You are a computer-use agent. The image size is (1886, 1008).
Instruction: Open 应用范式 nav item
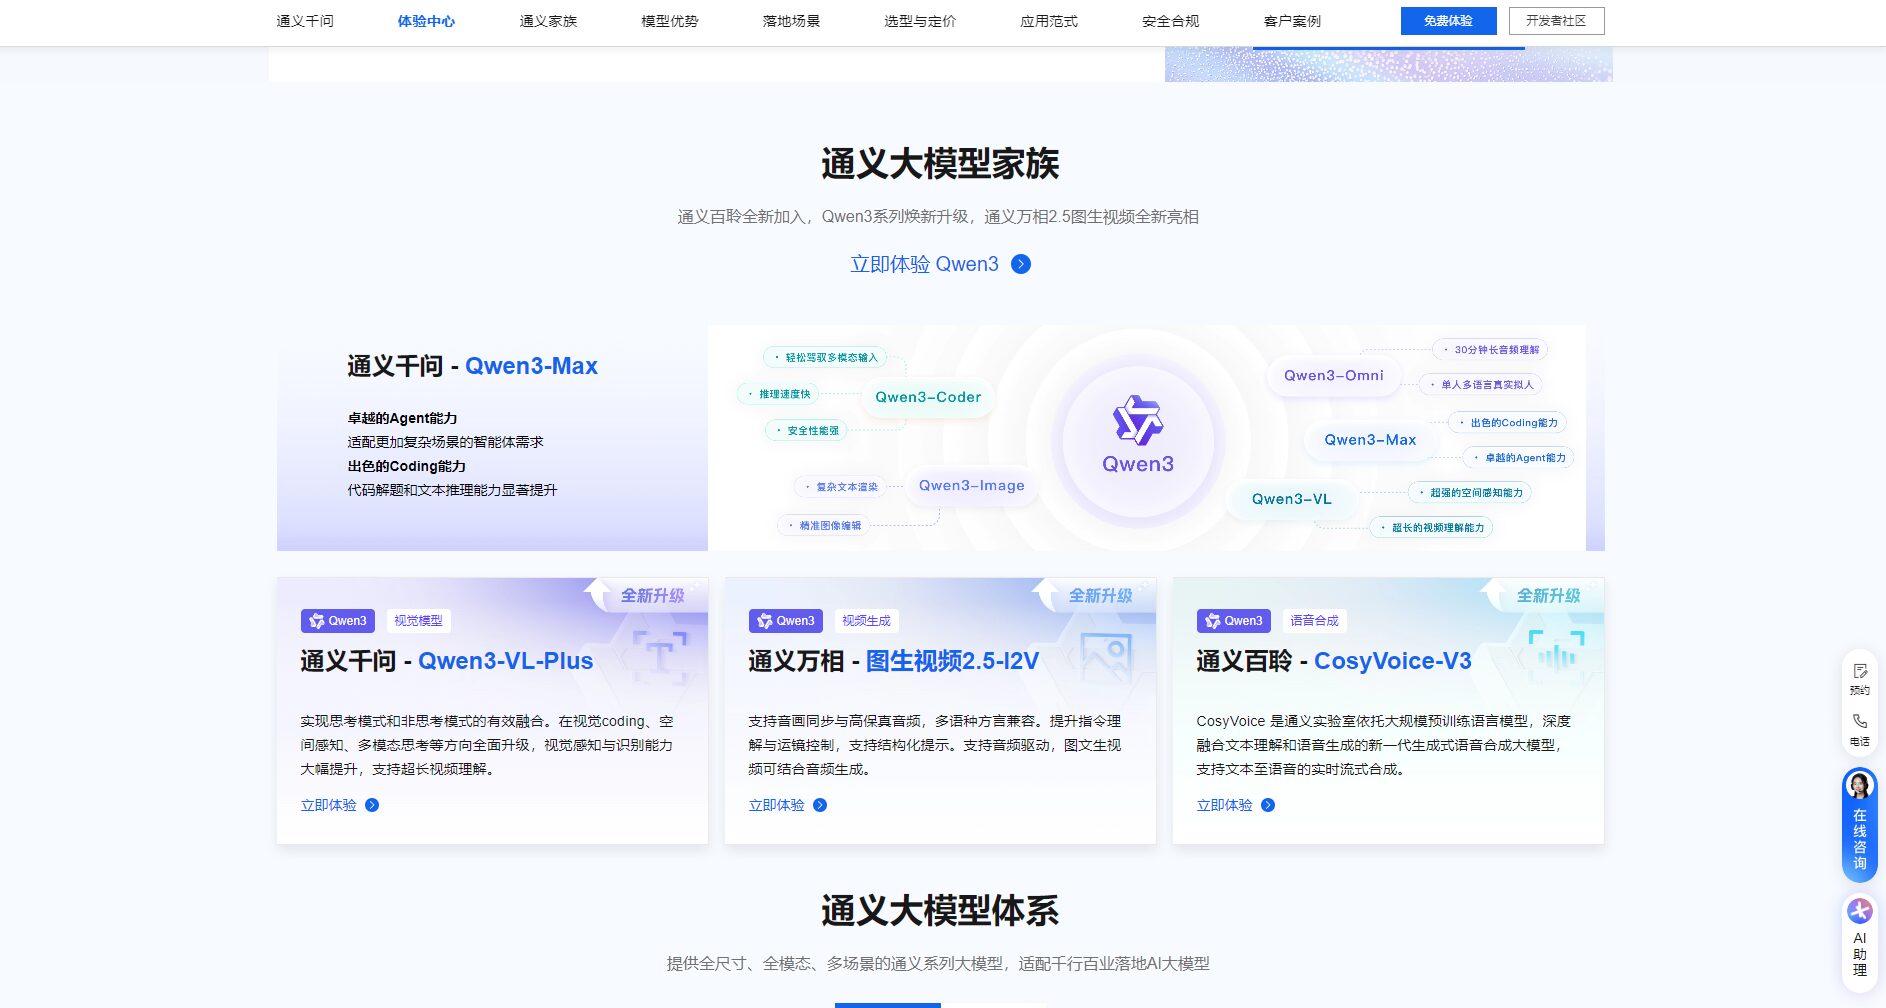tap(1049, 21)
